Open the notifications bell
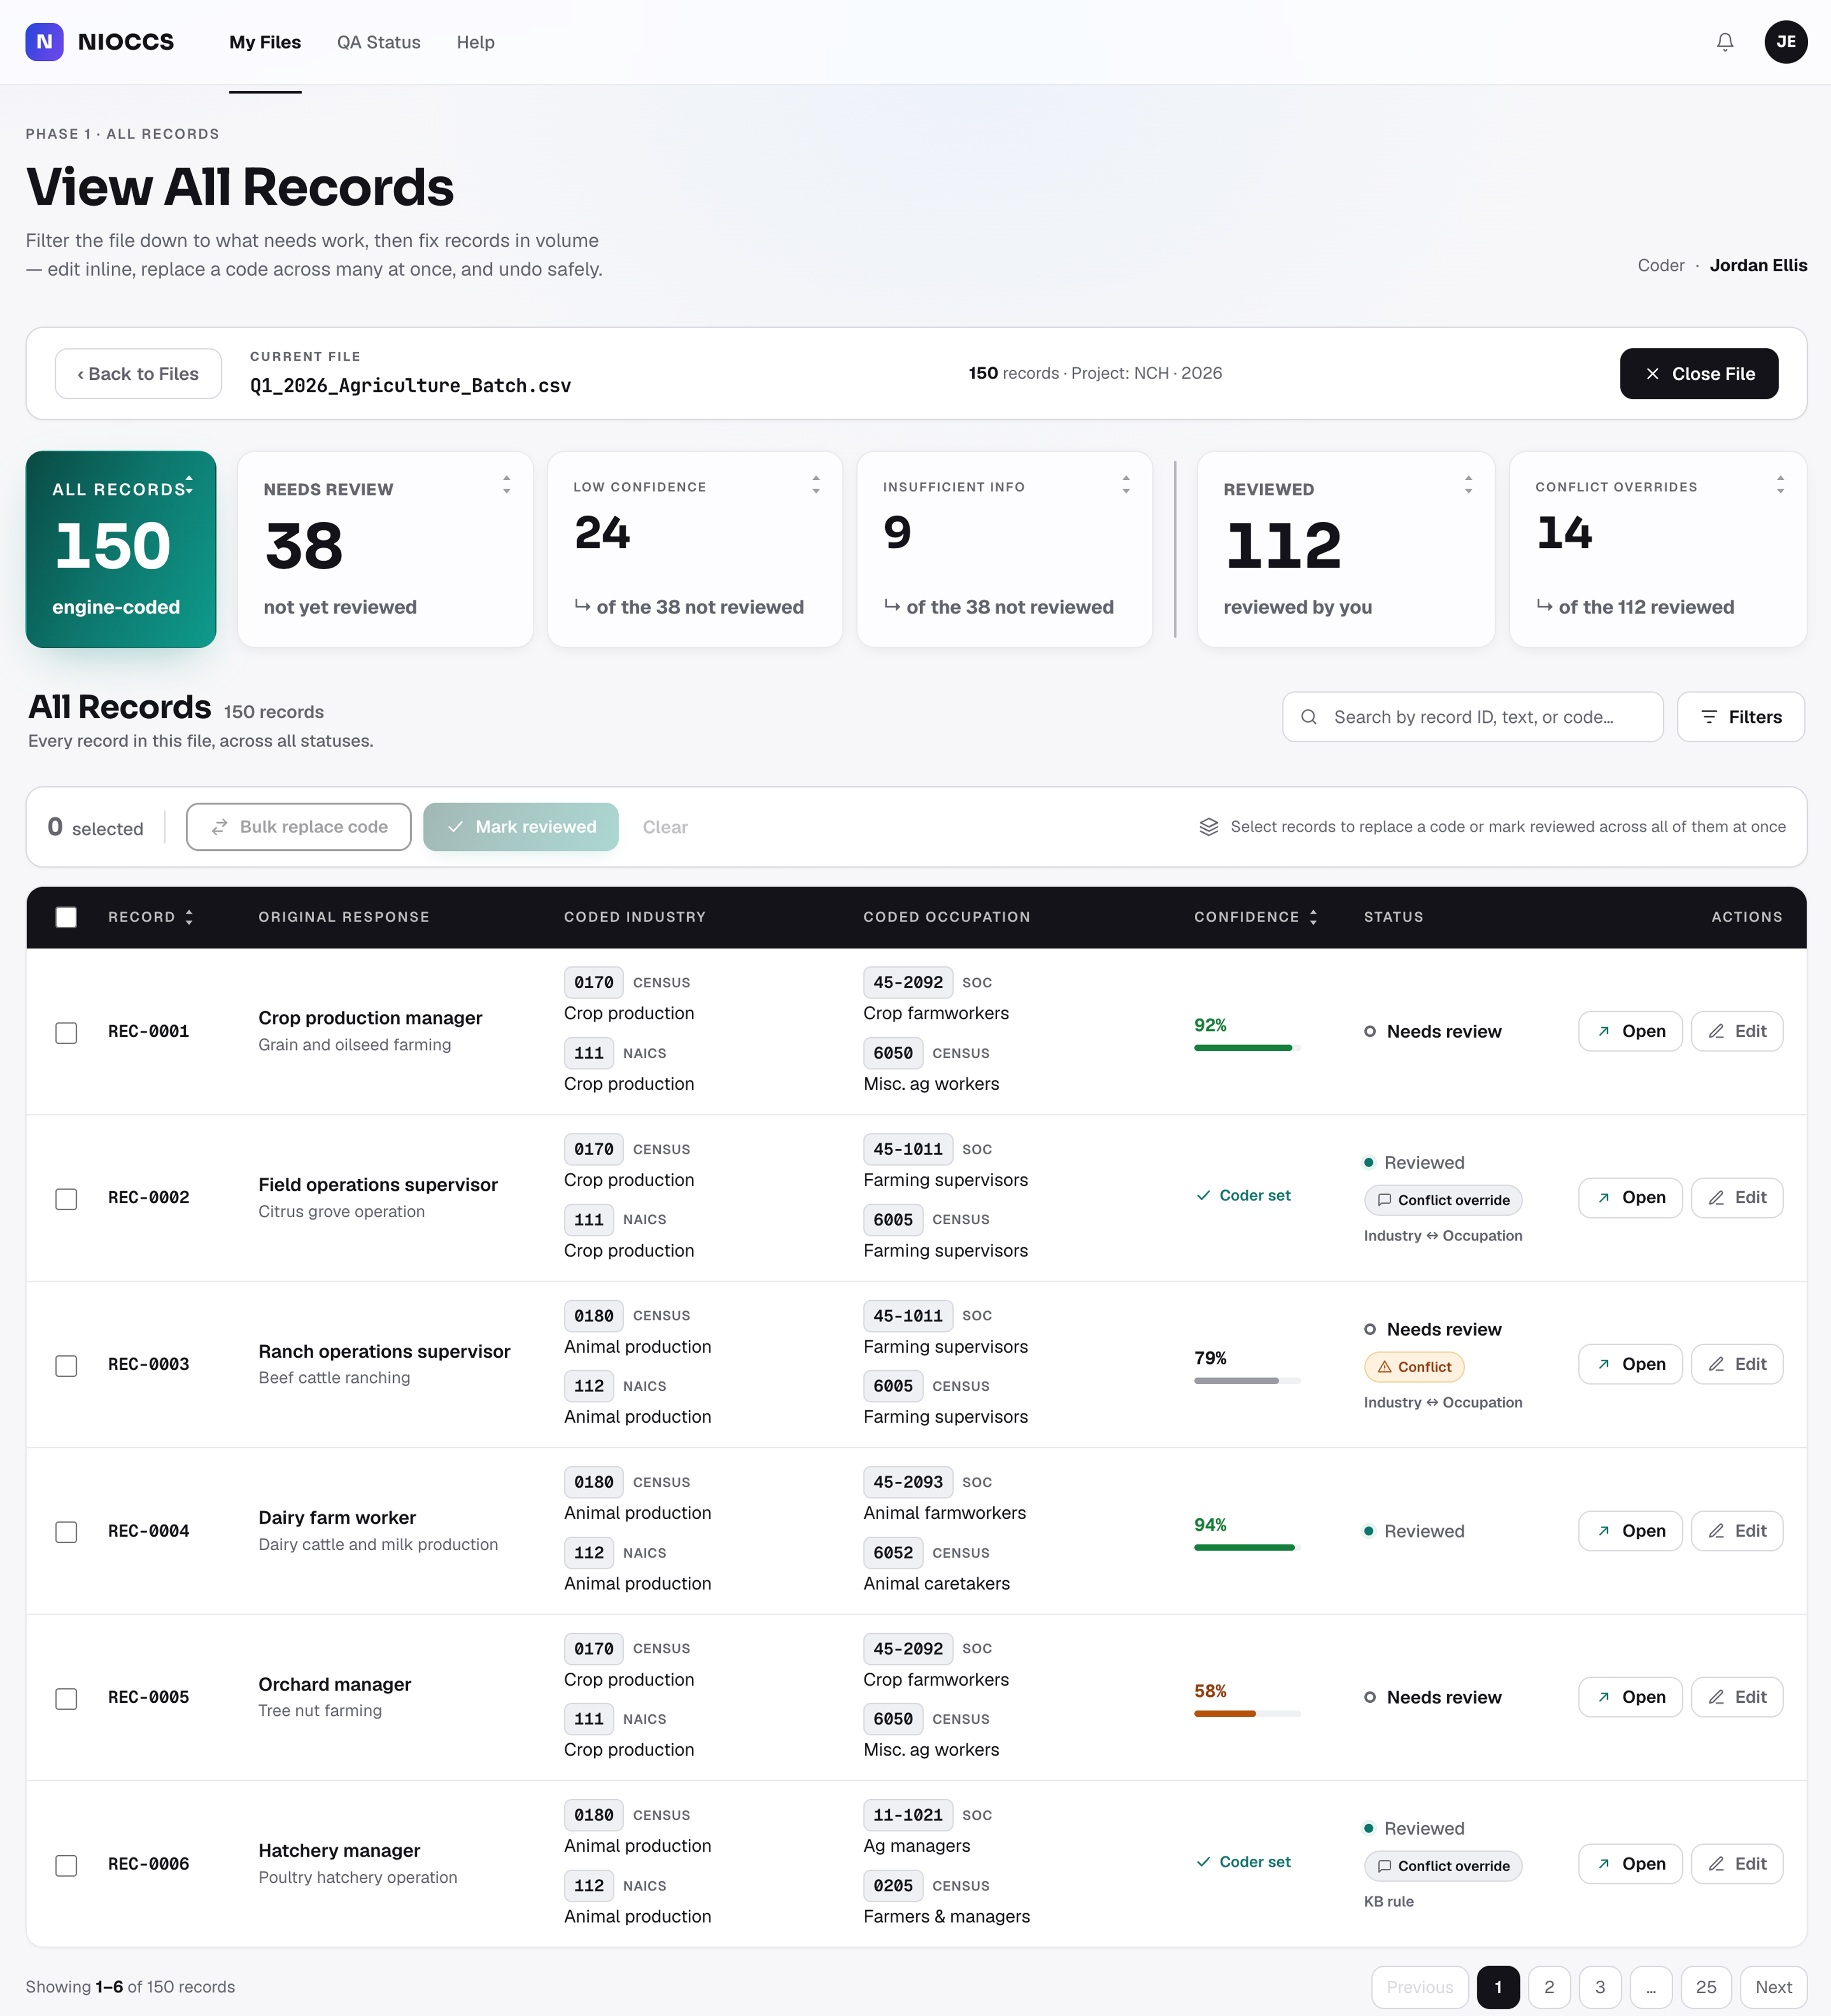Viewport: 1831px width, 2016px height. click(1724, 42)
